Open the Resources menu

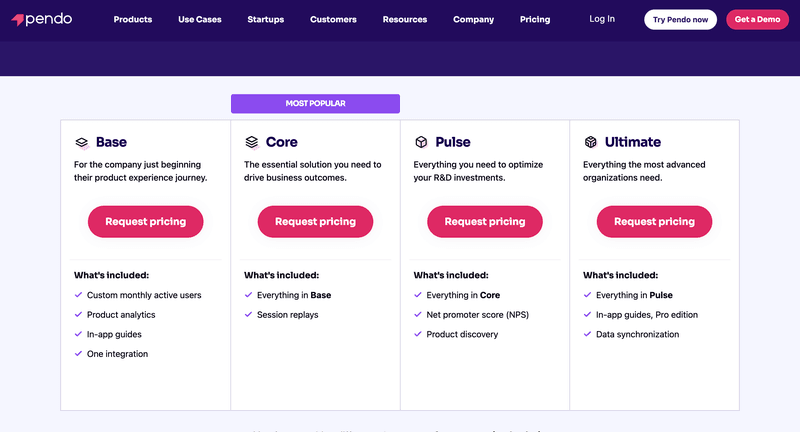coord(405,19)
